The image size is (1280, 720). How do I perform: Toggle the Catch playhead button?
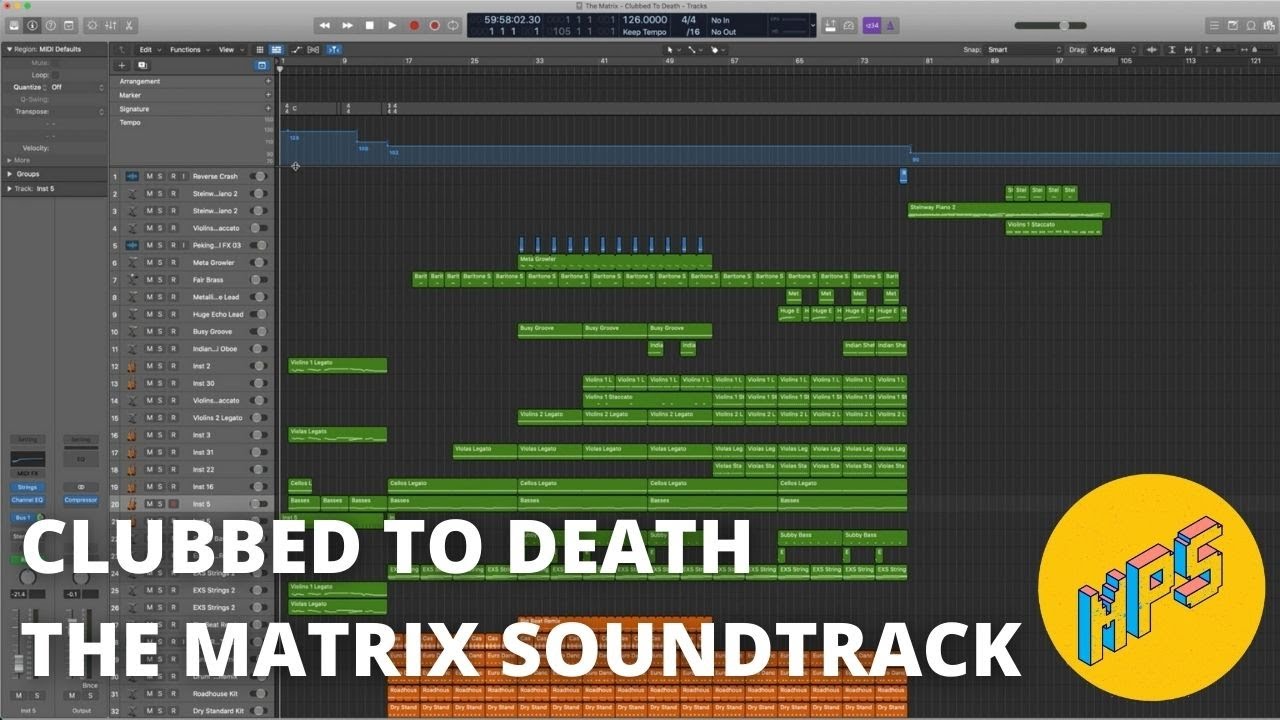click(334, 49)
